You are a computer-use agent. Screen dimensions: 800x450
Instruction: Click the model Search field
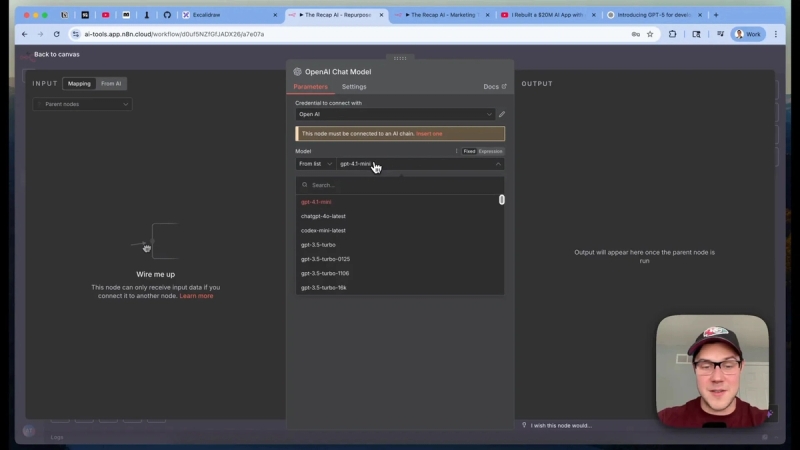(399, 185)
